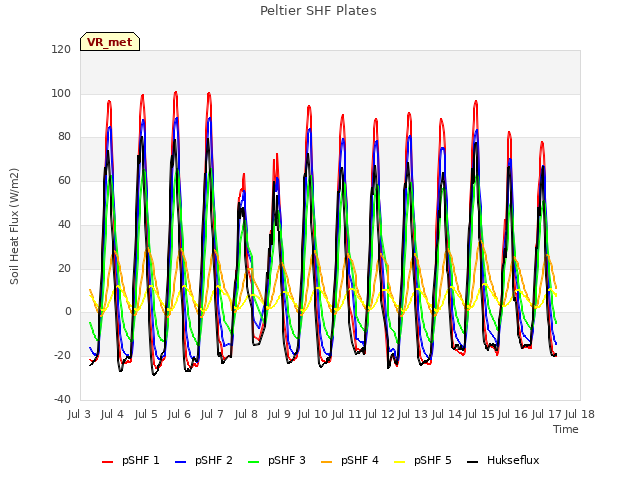Image resolution: width=640 pixels, height=480 pixels.
Task: Click the Jul 3 x-axis tick label
Action: click(79, 414)
